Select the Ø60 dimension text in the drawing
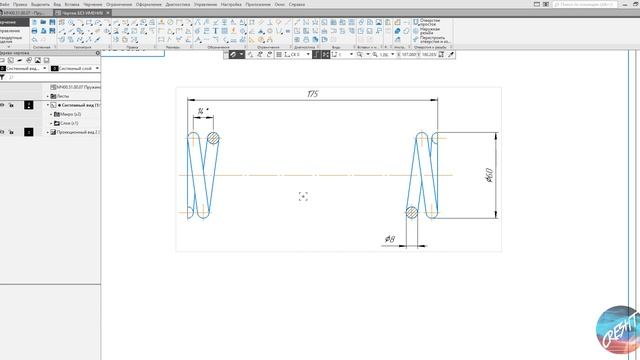 (489, 175)
